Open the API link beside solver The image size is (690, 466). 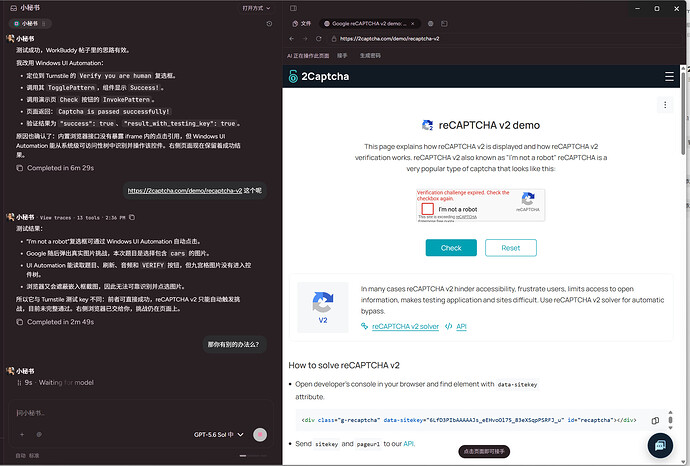point(461,327)
